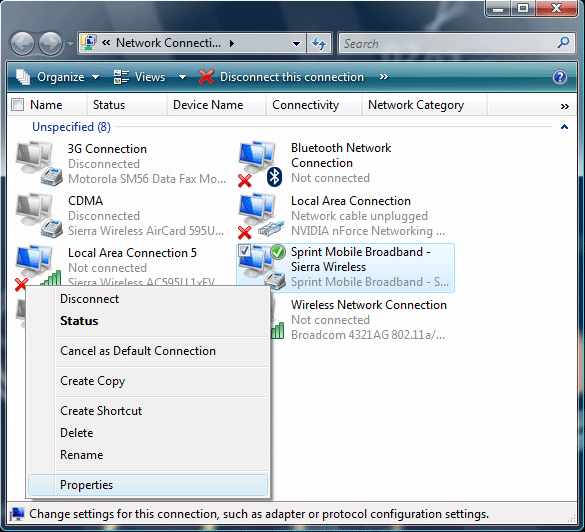Choose Create Copy in the context menu

point(148,381)
